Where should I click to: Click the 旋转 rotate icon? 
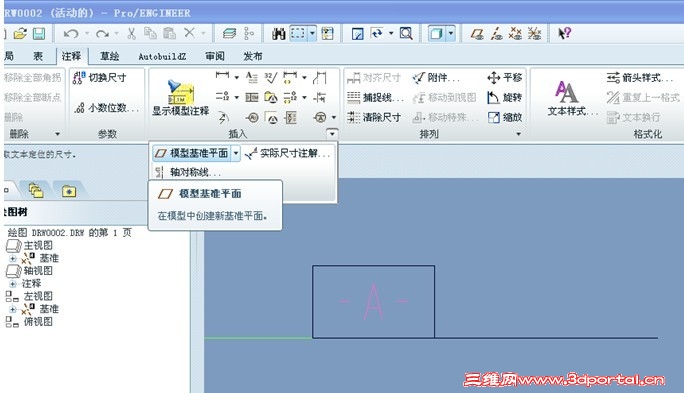[x=504, y=97]
